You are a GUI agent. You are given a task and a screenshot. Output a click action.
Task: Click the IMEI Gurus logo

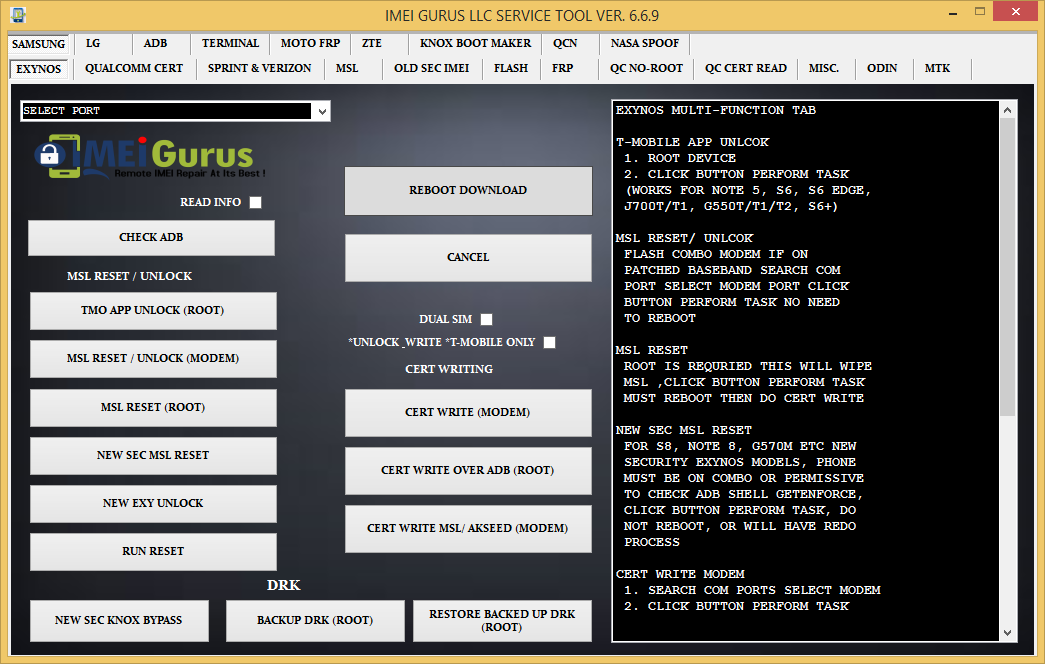[150, 157]
